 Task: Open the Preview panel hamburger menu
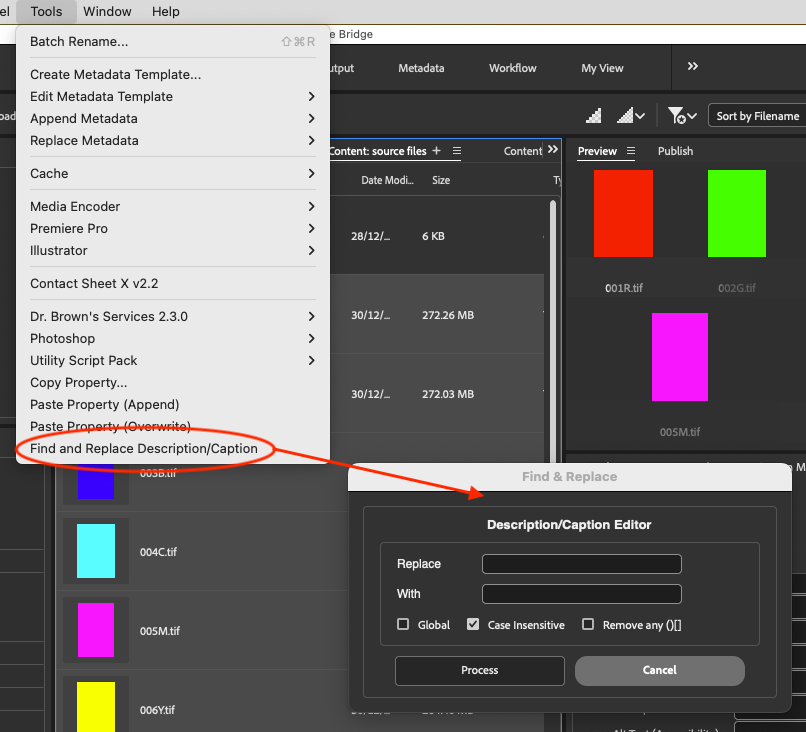(631, 151)
